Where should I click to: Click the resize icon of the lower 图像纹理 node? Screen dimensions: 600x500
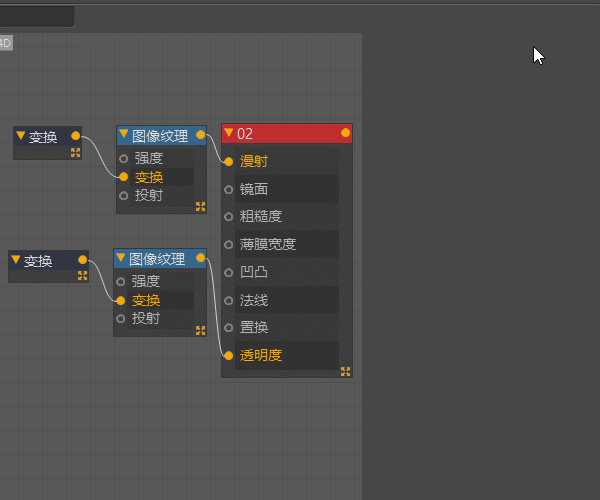(x=201, y=330)
